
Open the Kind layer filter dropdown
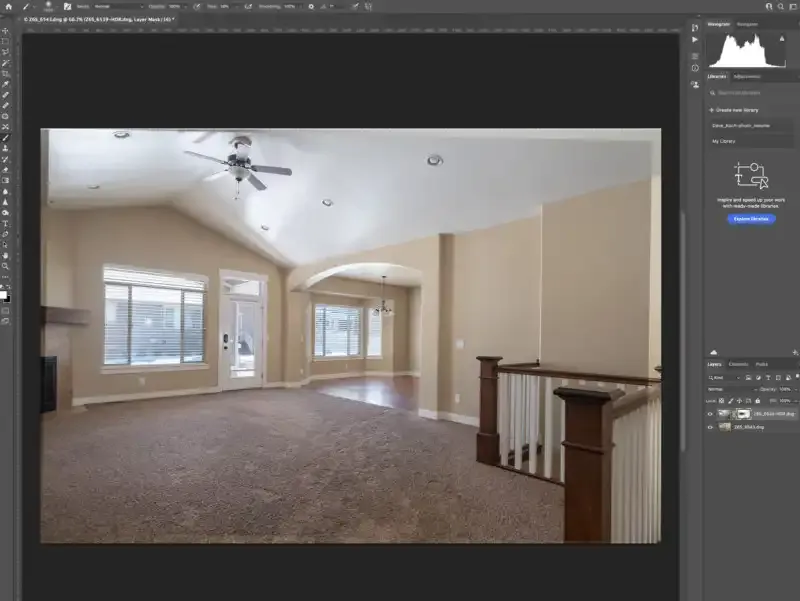(723, 378)
